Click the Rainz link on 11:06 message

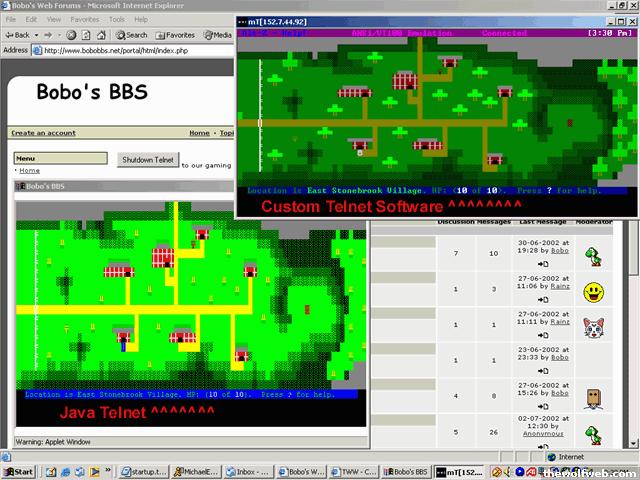click(559, 285)
